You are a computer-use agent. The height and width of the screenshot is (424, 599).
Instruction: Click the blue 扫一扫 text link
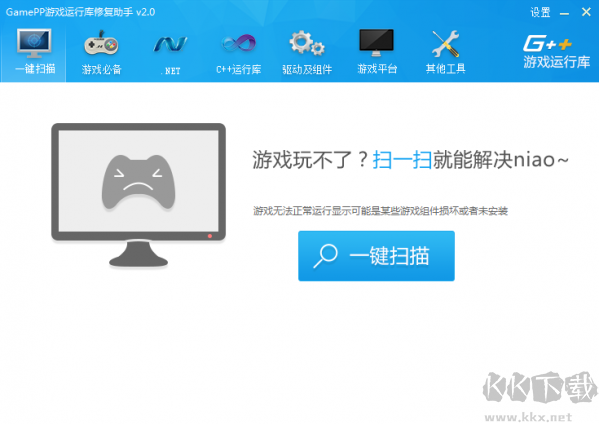(x=402, y=159)
